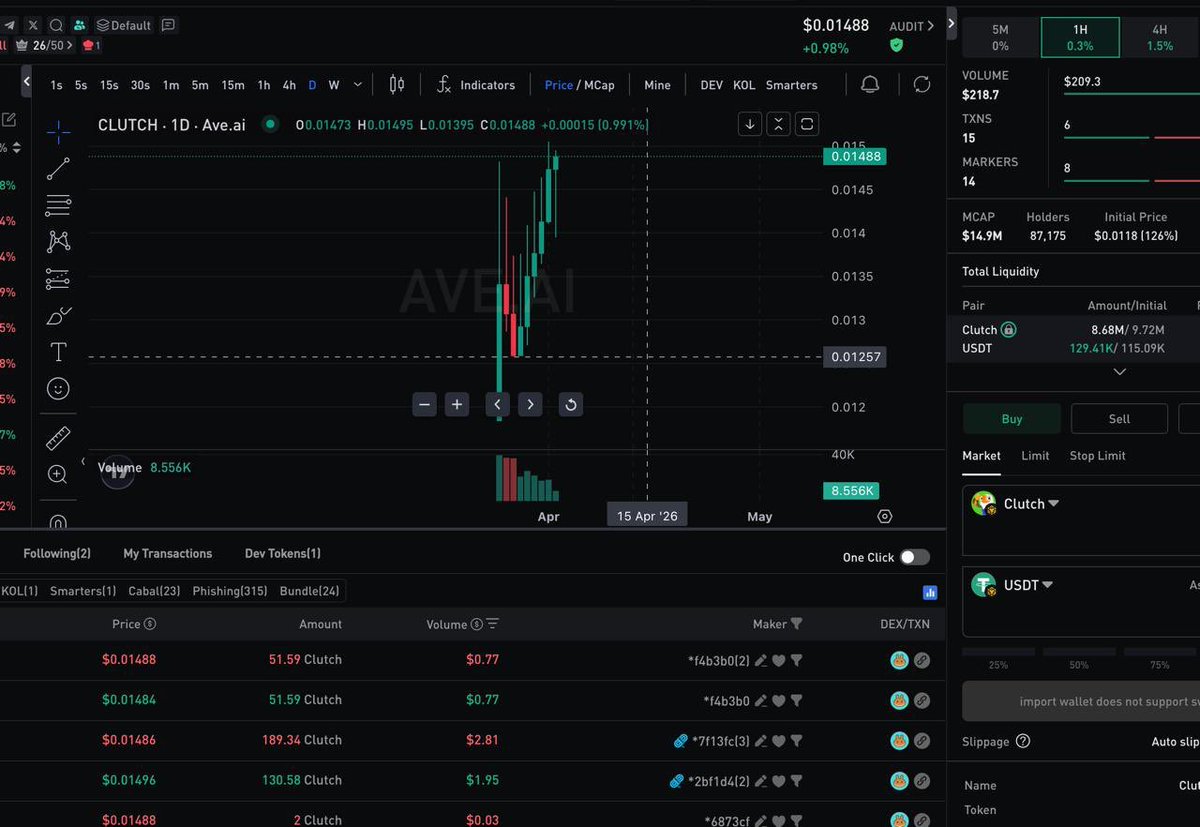
Task: Open the X social link icon
Action: (33, 25)
